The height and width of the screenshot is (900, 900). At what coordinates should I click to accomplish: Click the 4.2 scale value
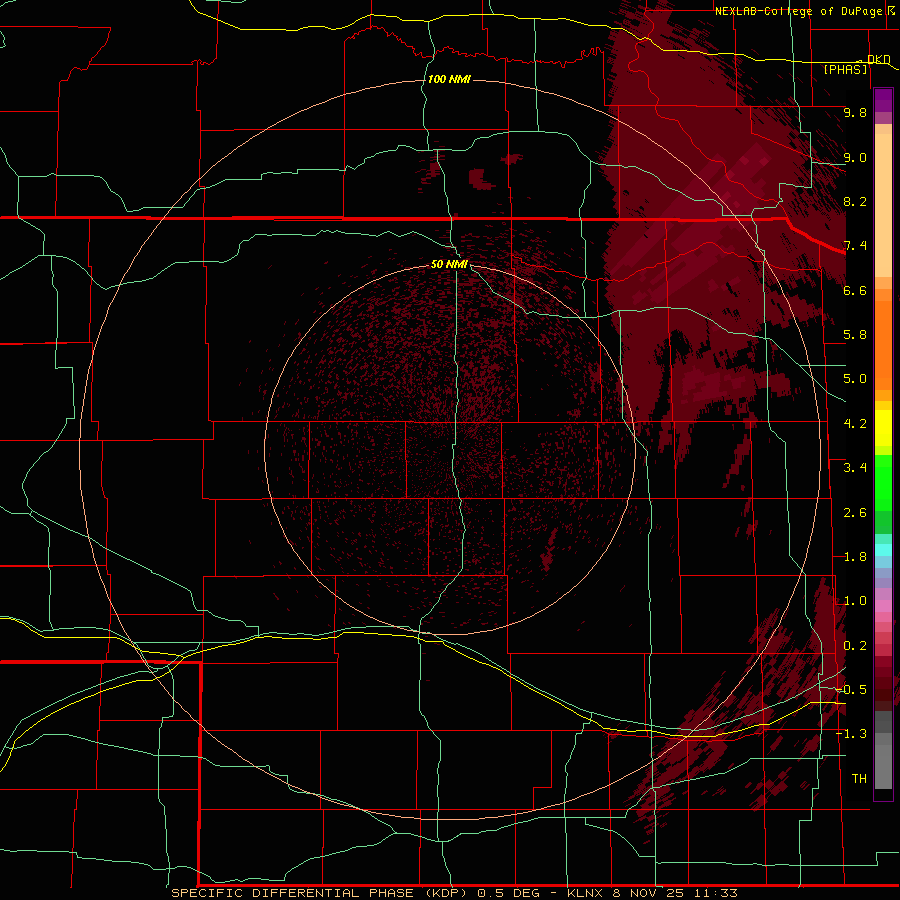(x=855, y=424)
